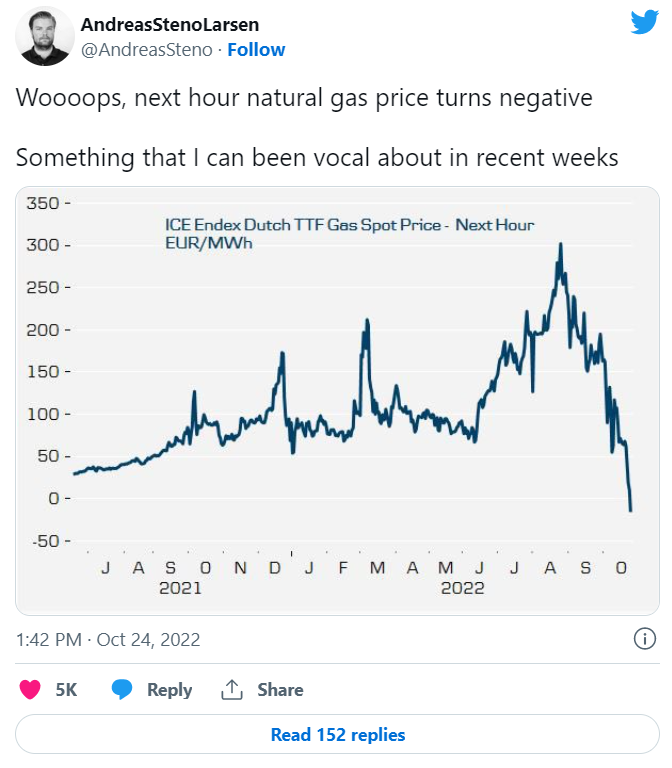Click the blue reply speech bubble icon

click(121, 690)
